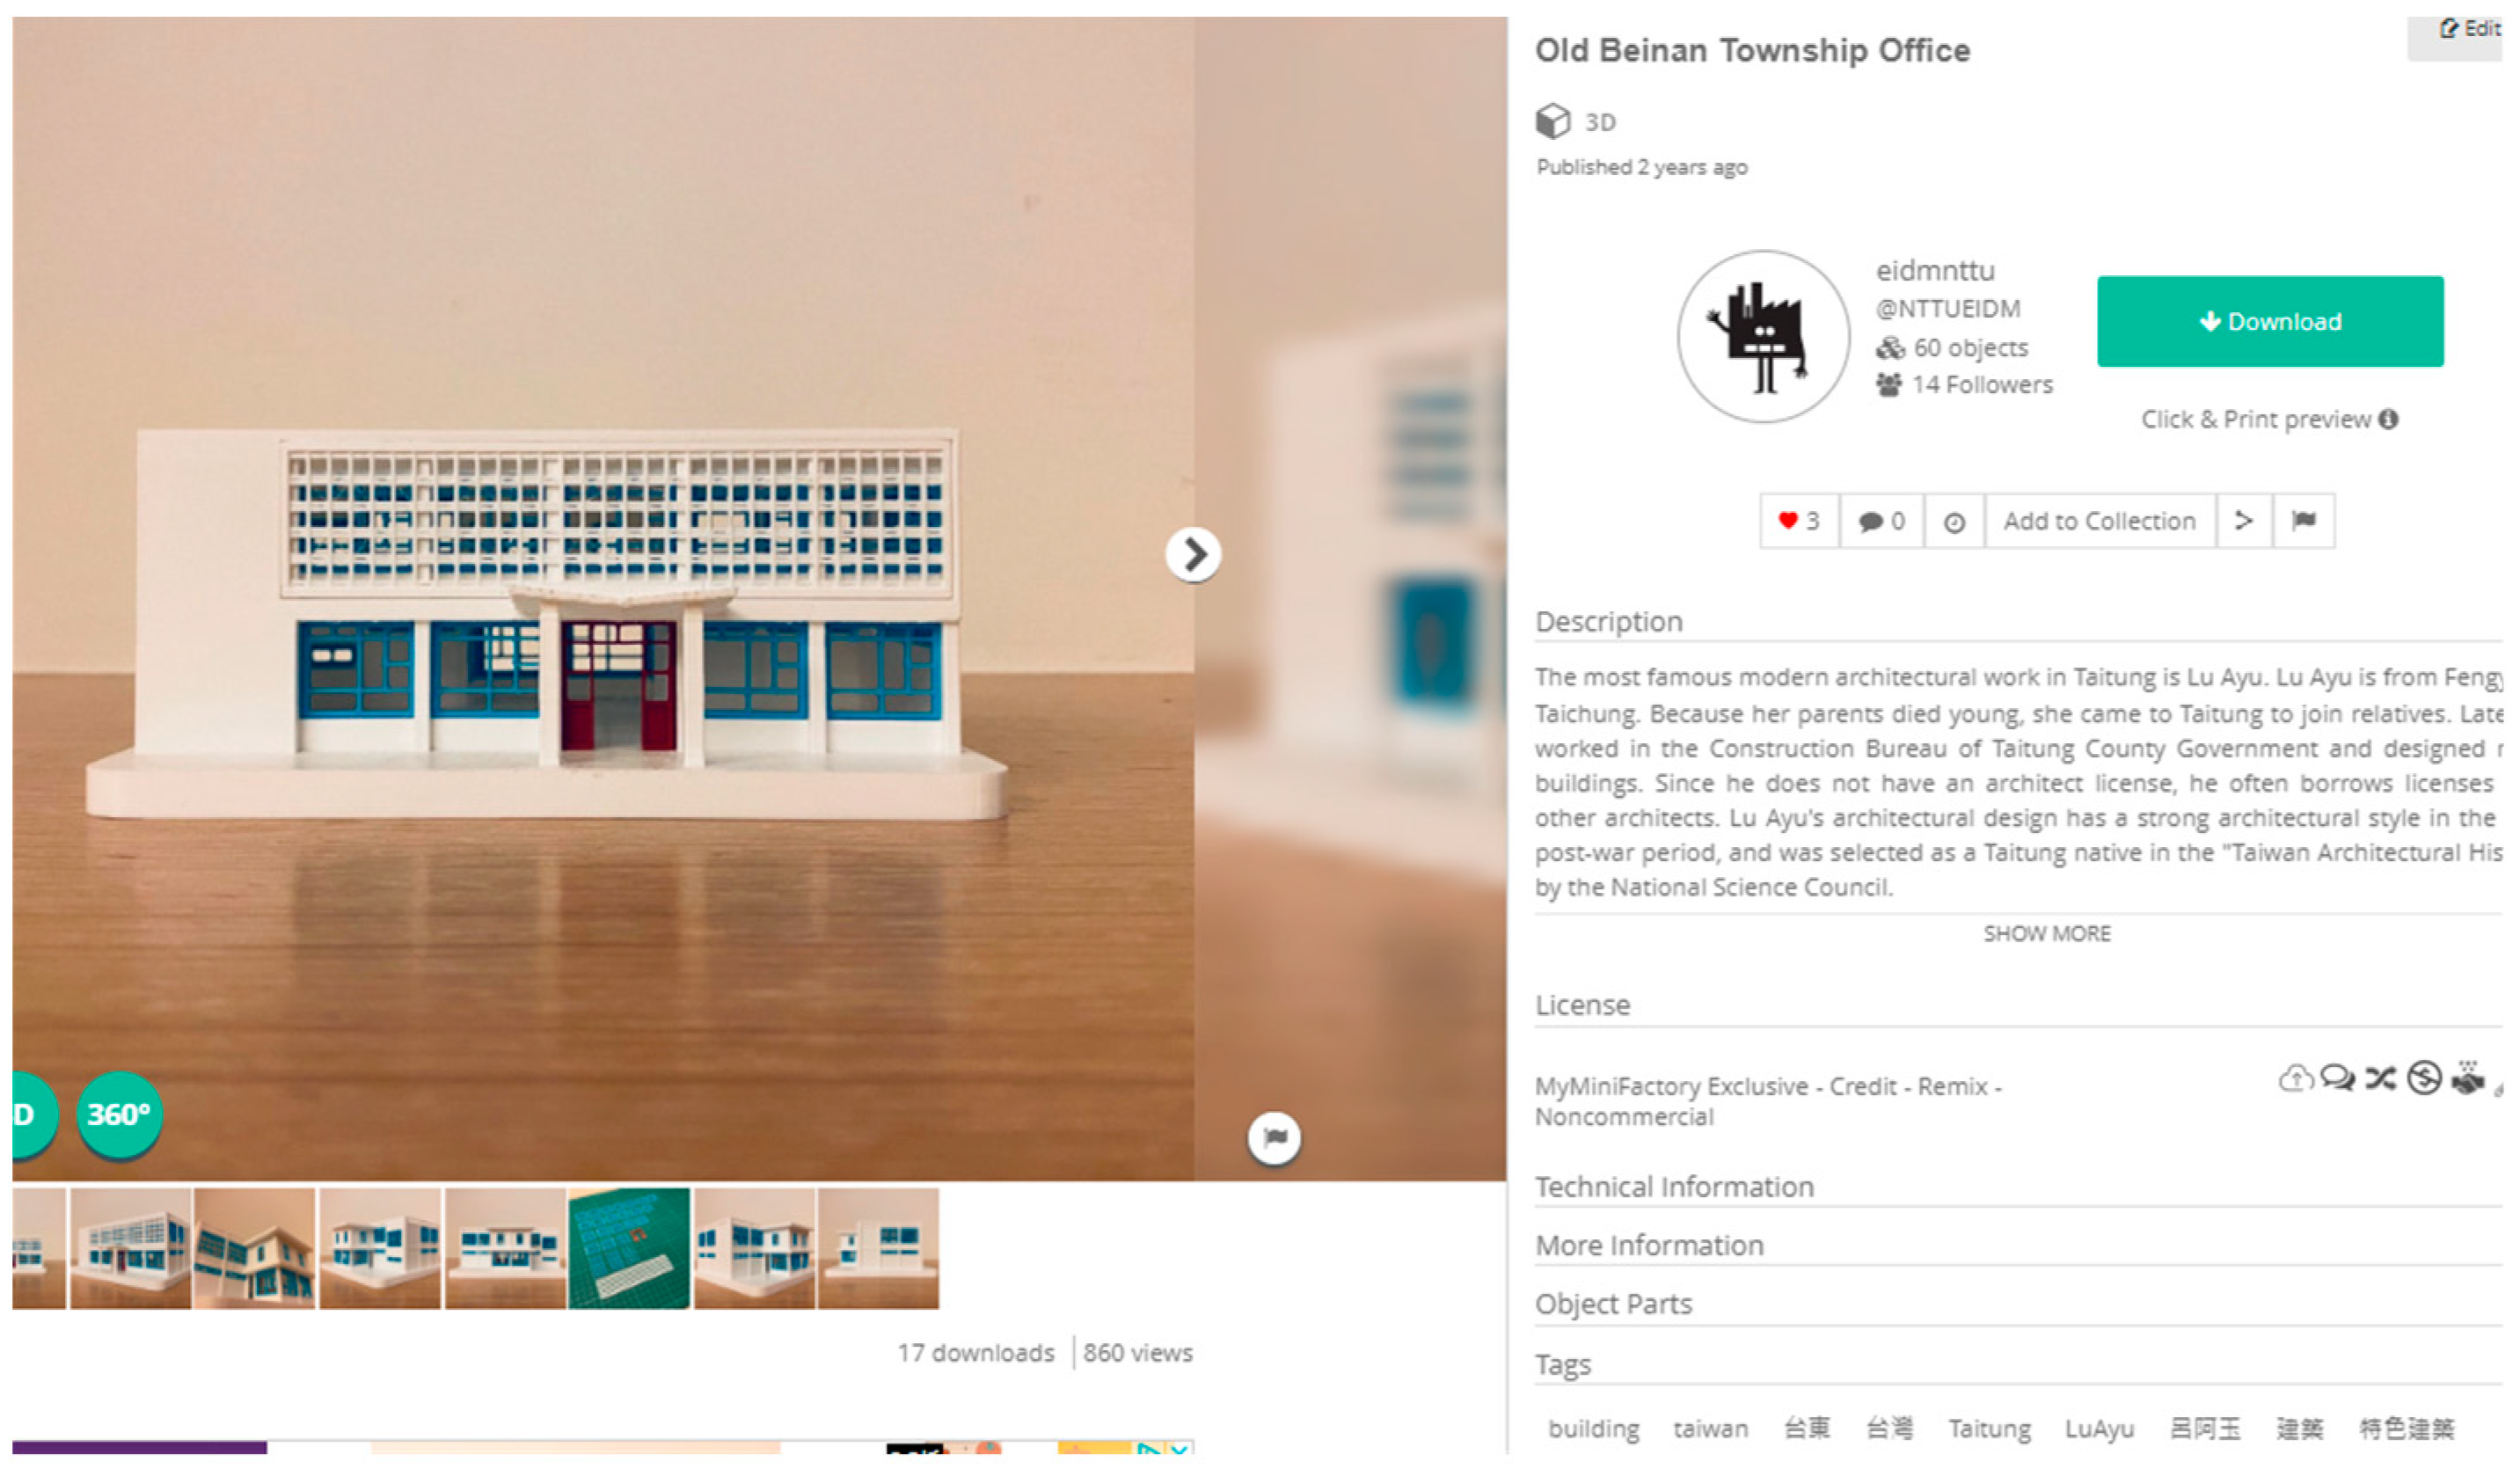Click the clock watch-later icon
Image resolution: width=2520 pixels, height=1476 pixels.
pos(1954,523)
